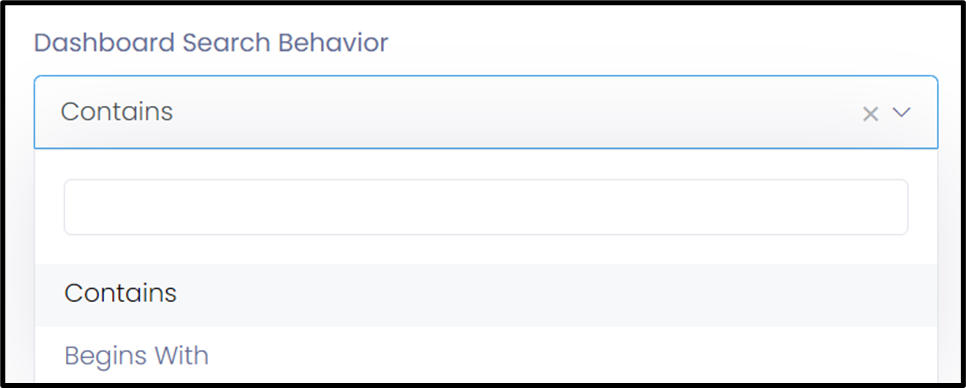This screenshot has height=388, width=966.
Task: Click the Contains text shown in the field
Action: (117, 111)
